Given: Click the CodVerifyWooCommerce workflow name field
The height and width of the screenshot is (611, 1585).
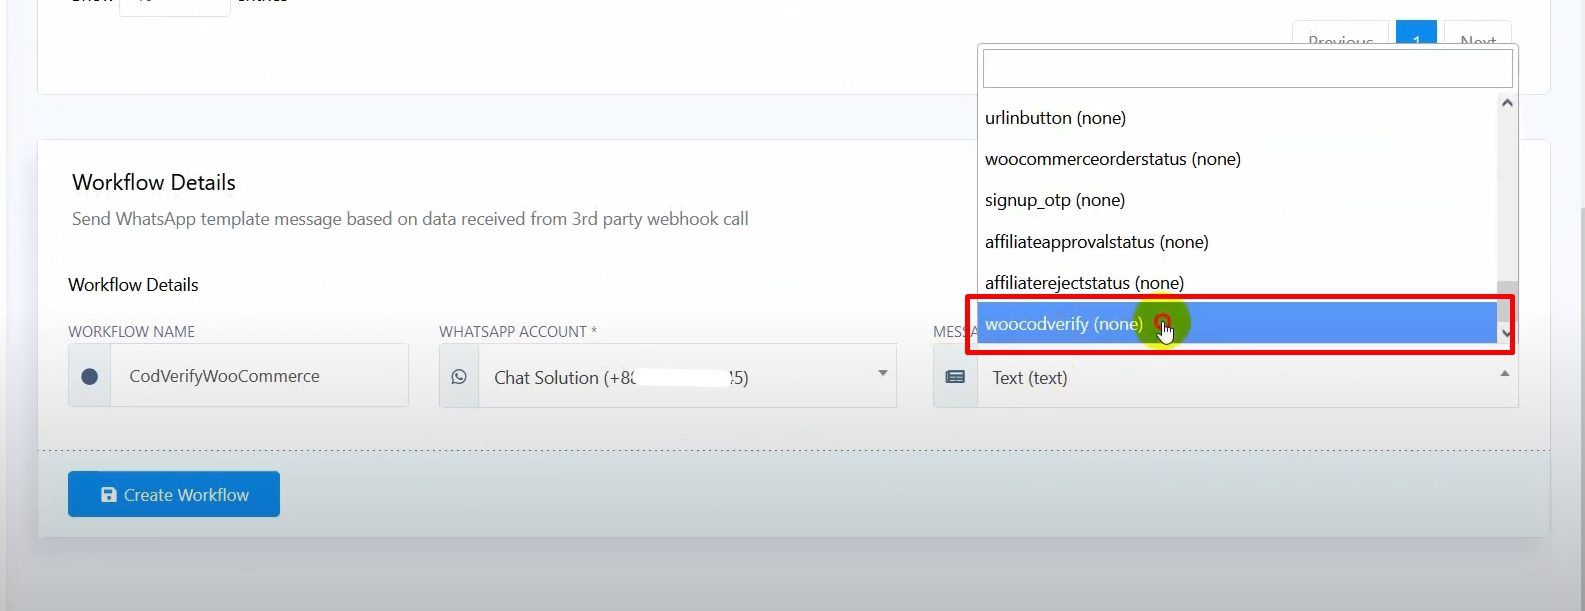Looking at the screenshot, I should point(258,376).
